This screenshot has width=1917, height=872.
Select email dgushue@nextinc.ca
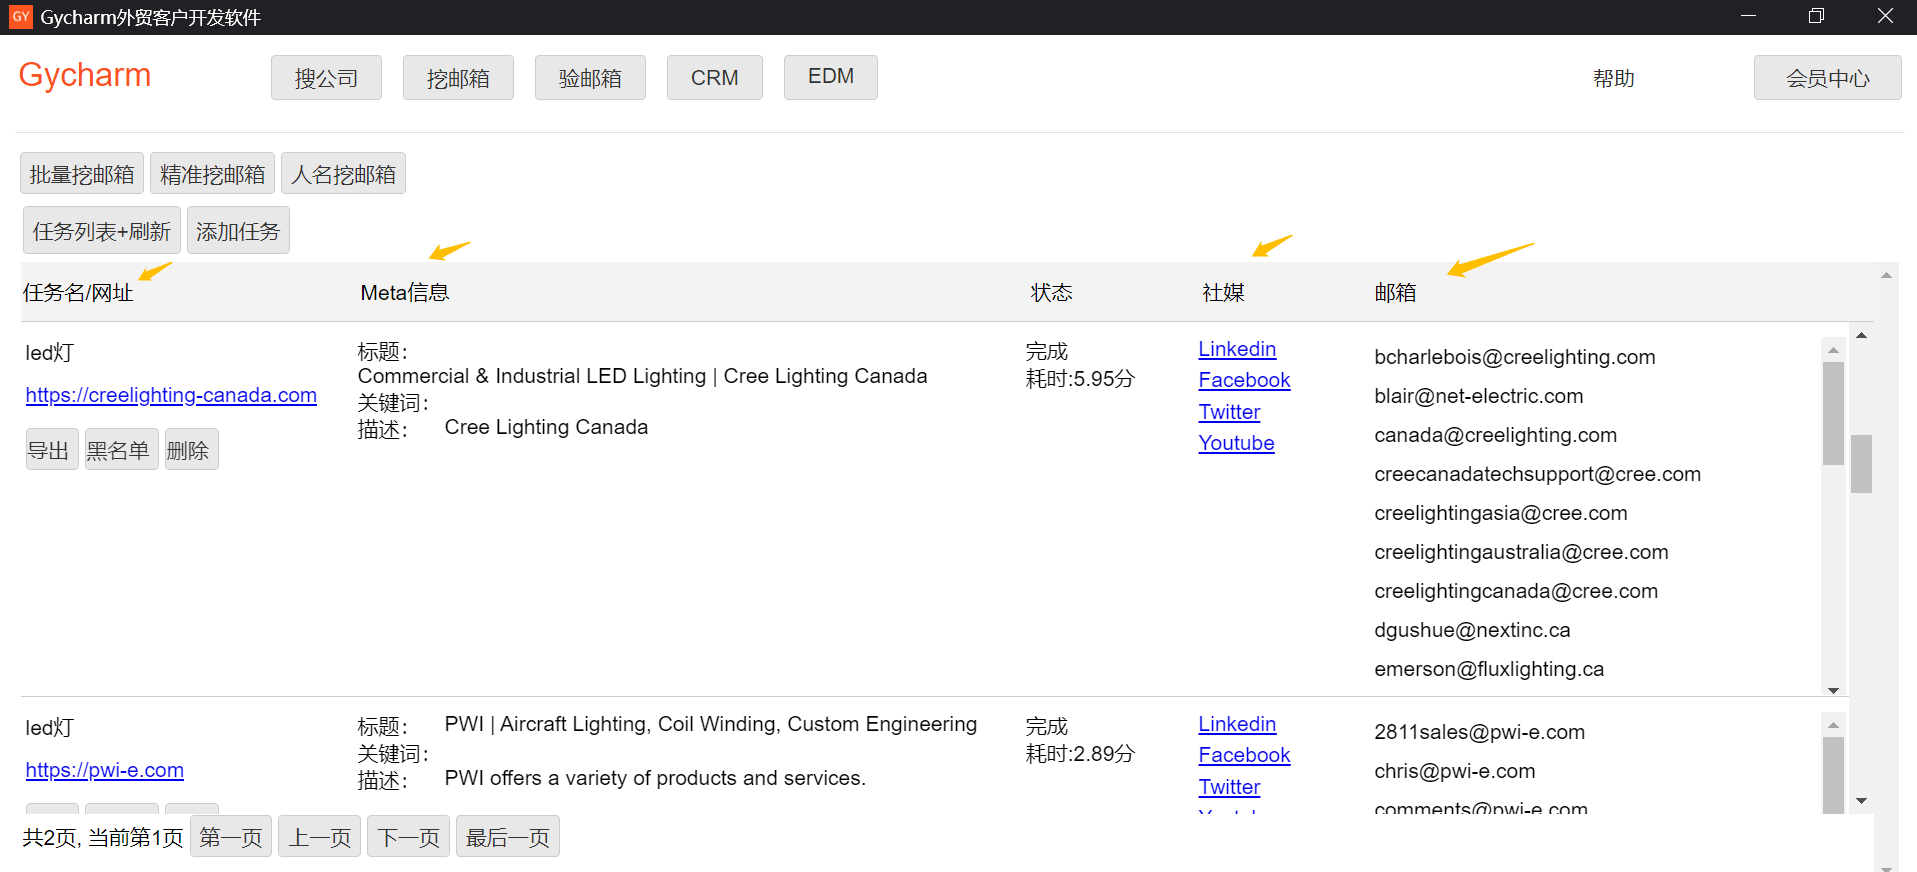coord(1472,630)
